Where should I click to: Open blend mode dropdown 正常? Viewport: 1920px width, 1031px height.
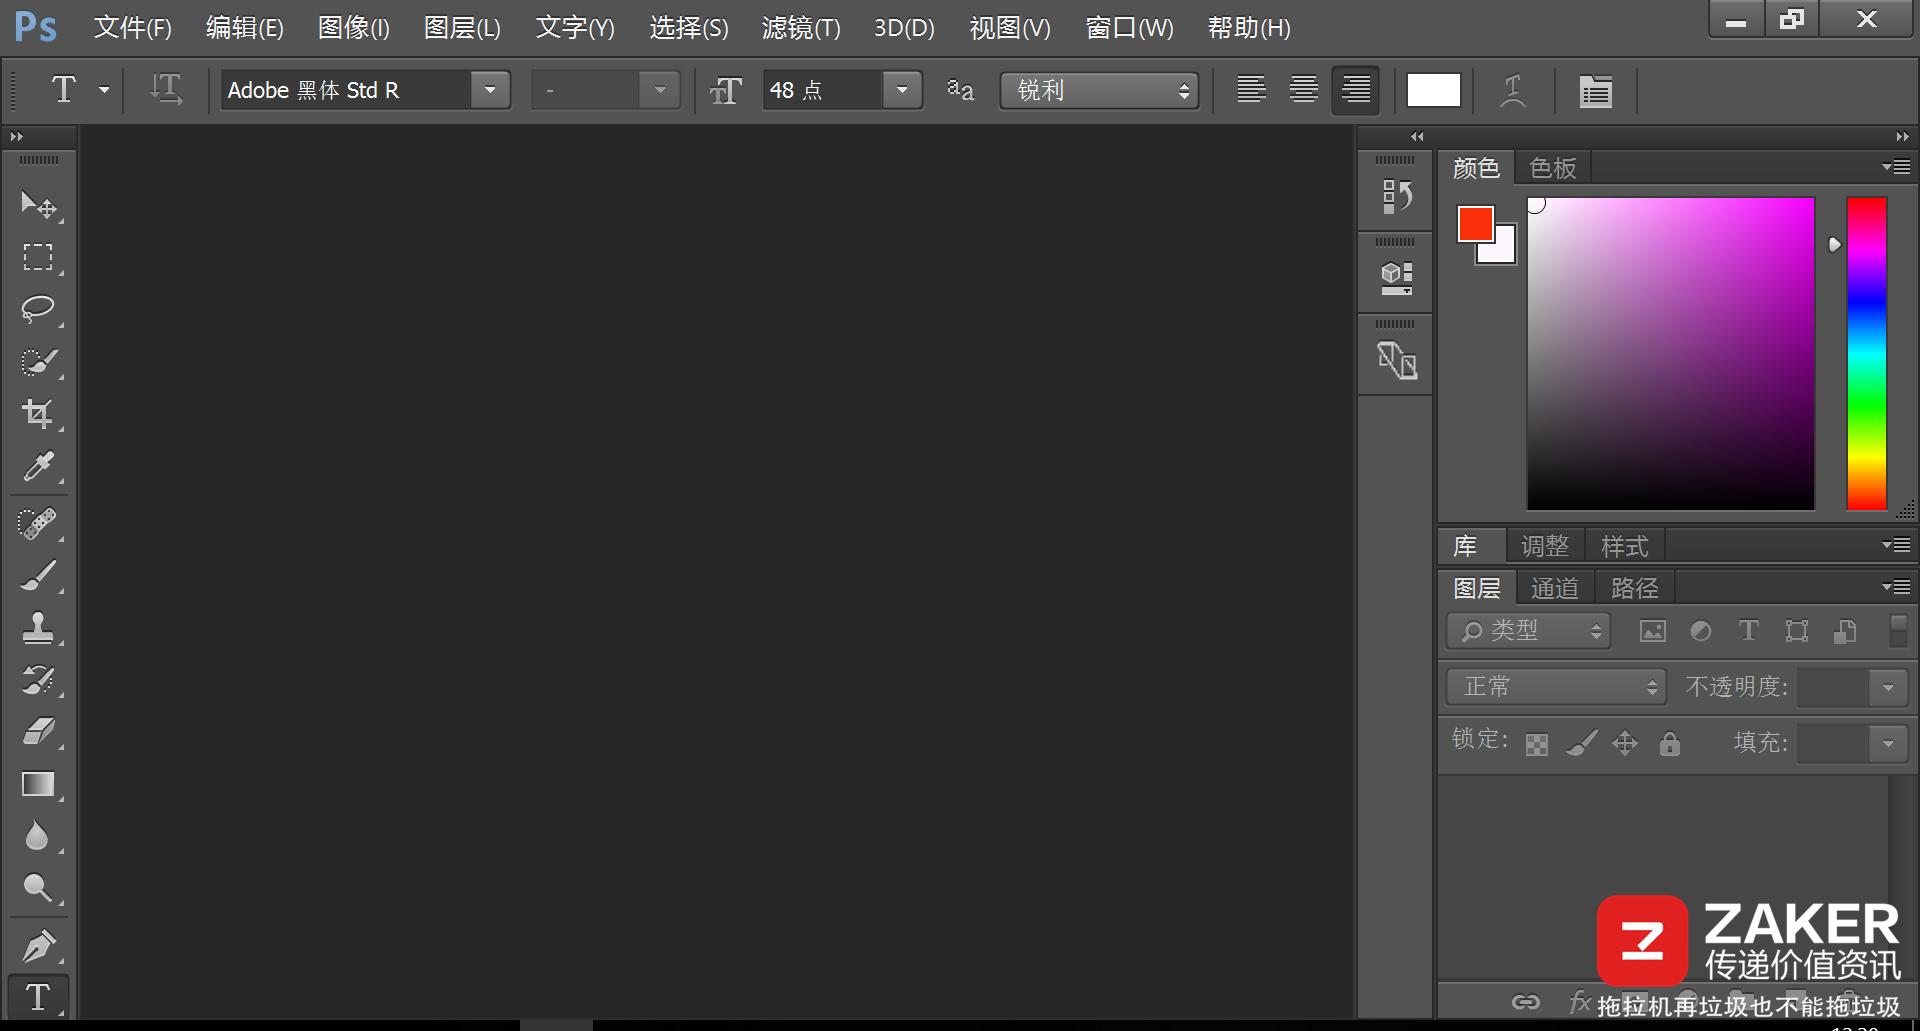1556,687
